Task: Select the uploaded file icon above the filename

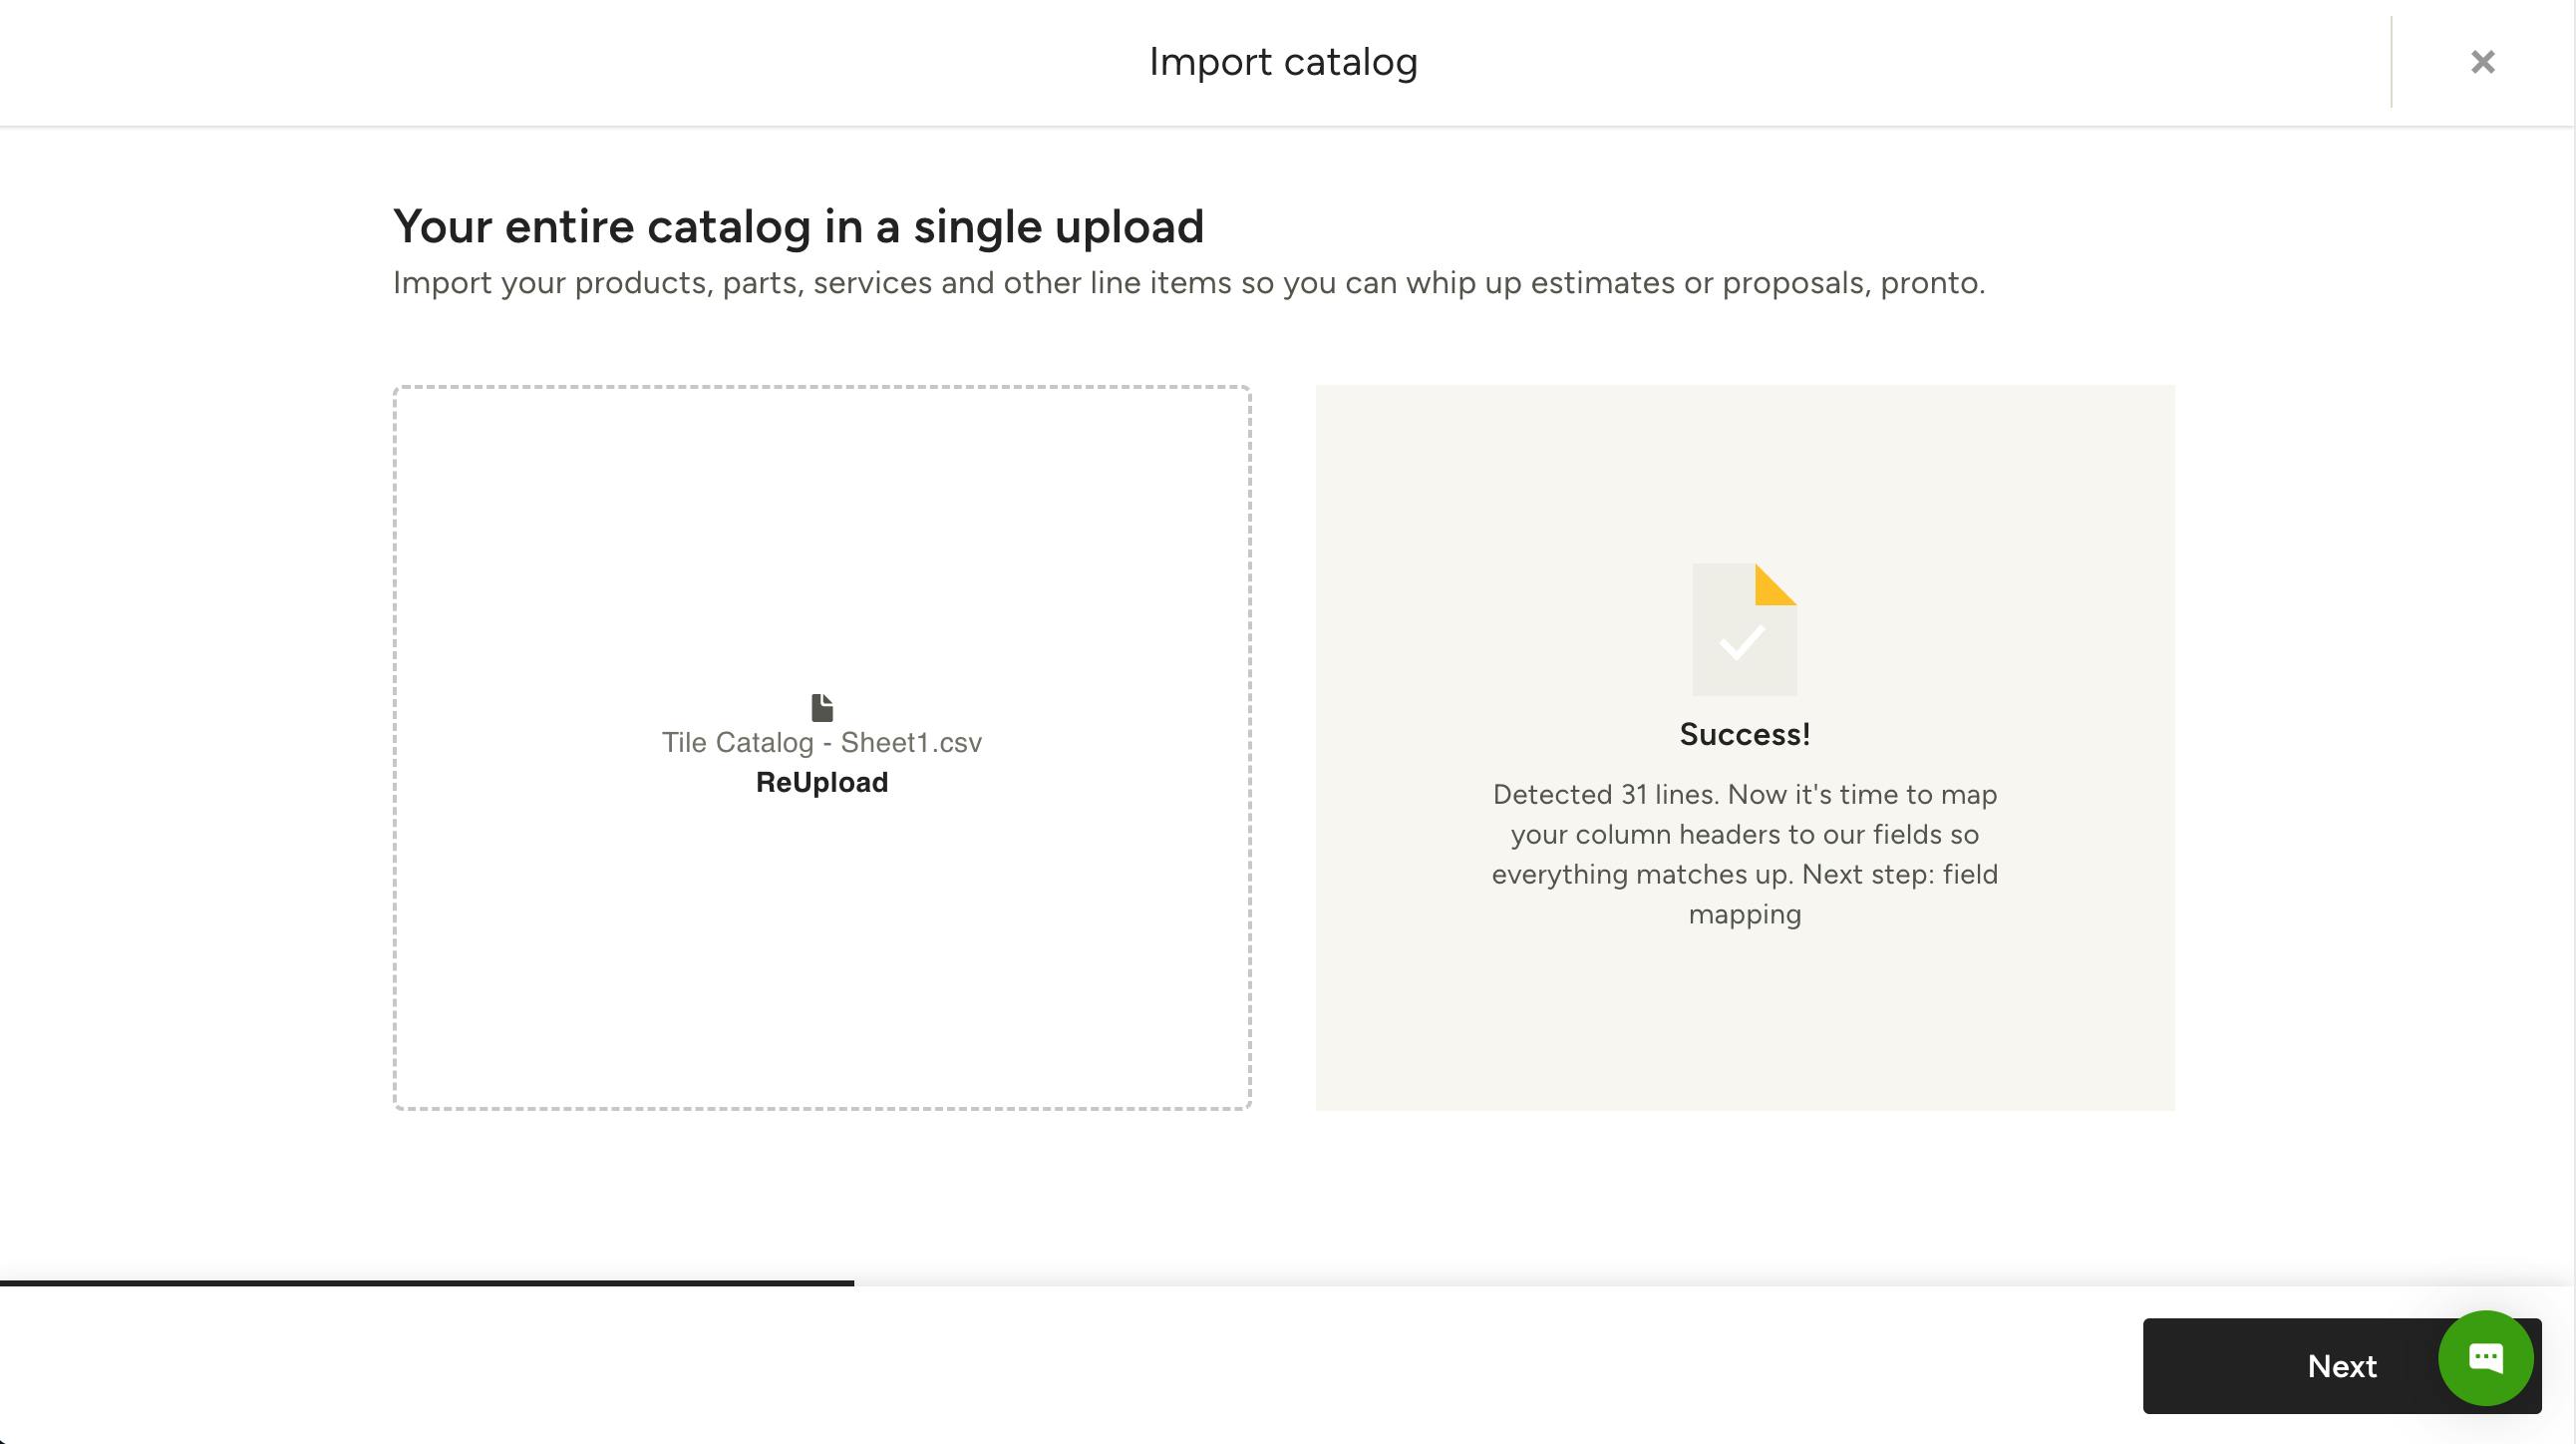Action: [x=822, y=705]
